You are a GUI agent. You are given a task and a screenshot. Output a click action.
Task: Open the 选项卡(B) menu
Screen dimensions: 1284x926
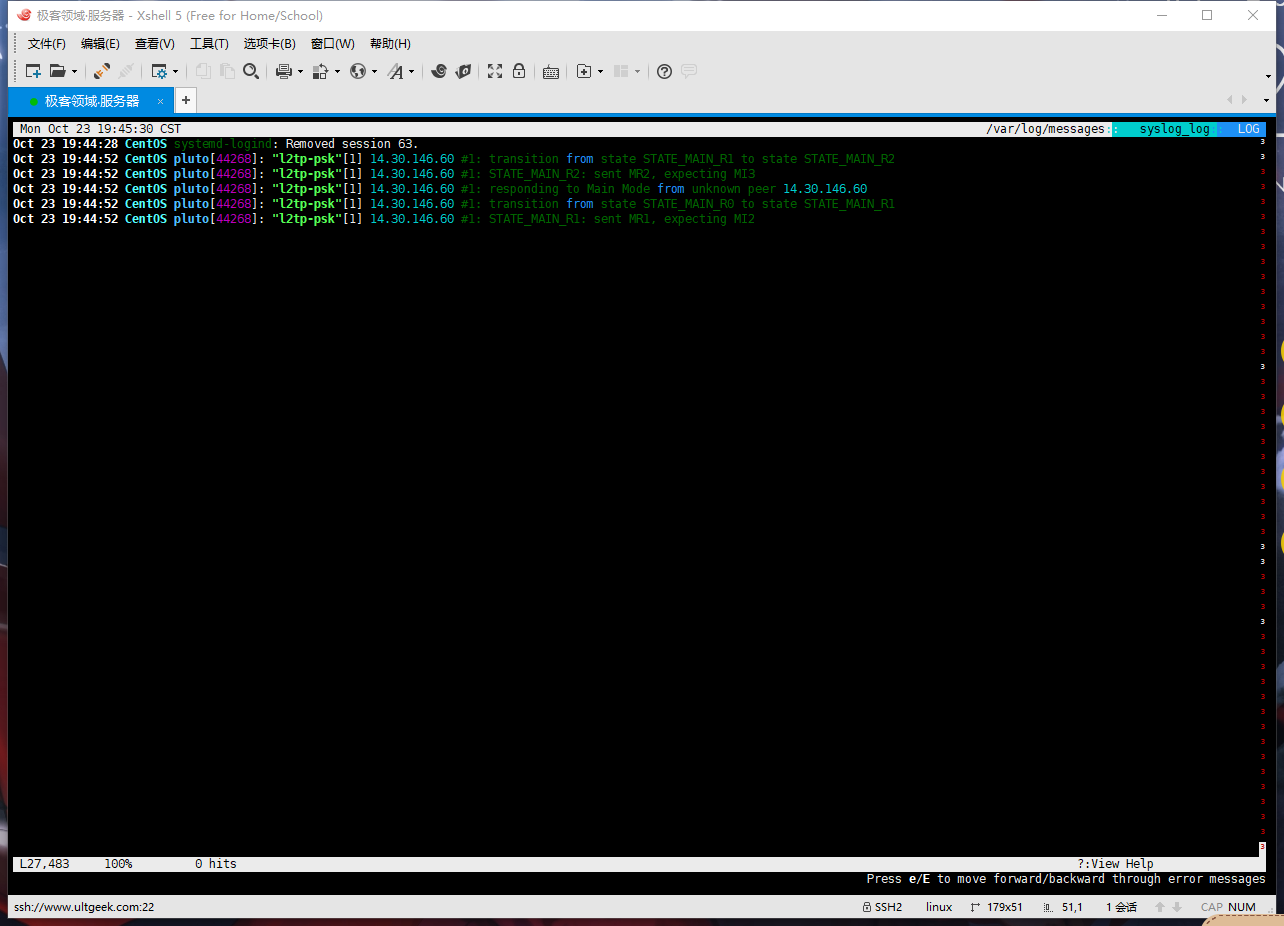tap(270, 44)
